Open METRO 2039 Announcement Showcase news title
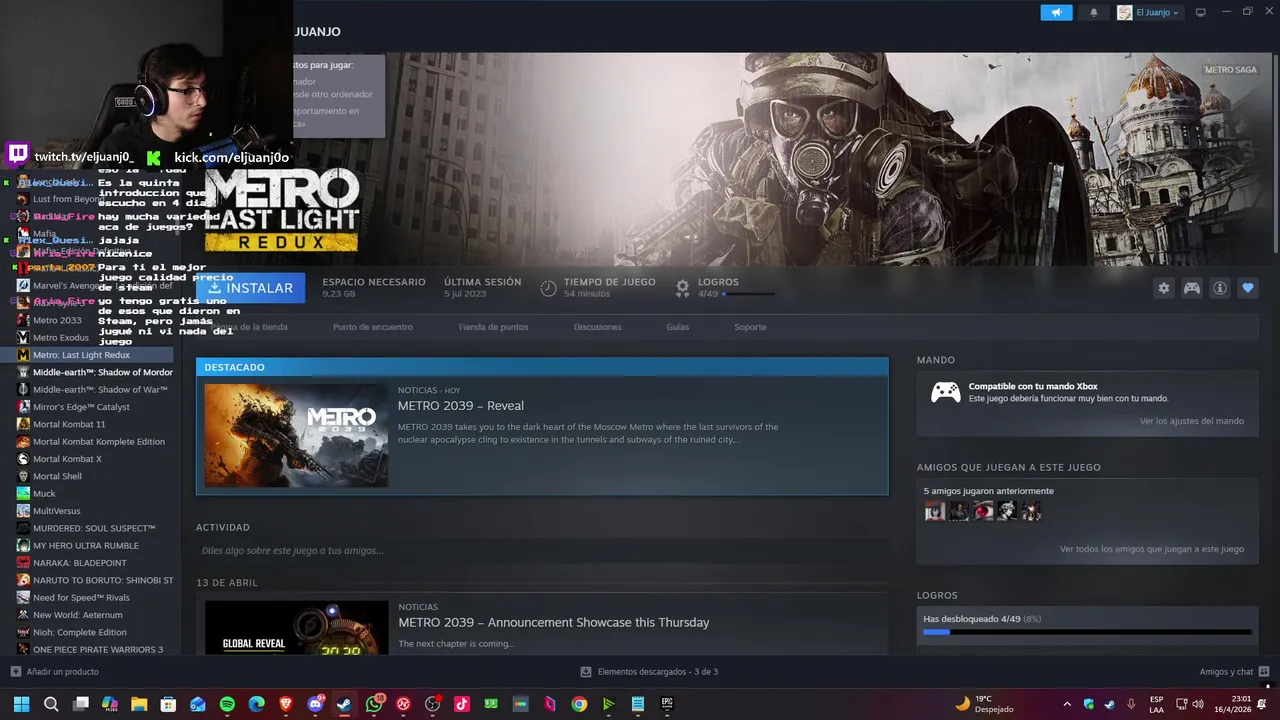 click(554, 622)
